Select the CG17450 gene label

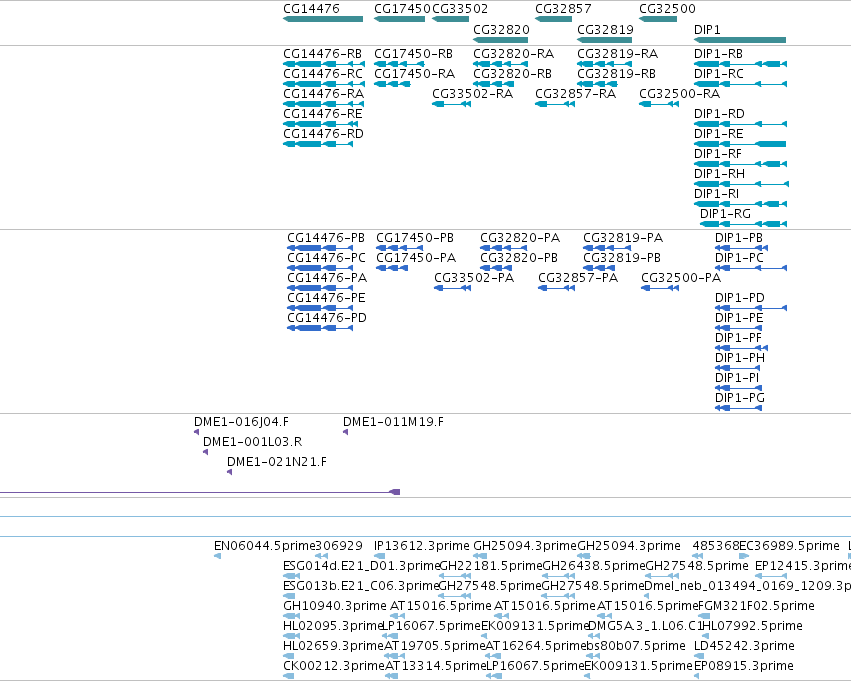pos(402,9)
